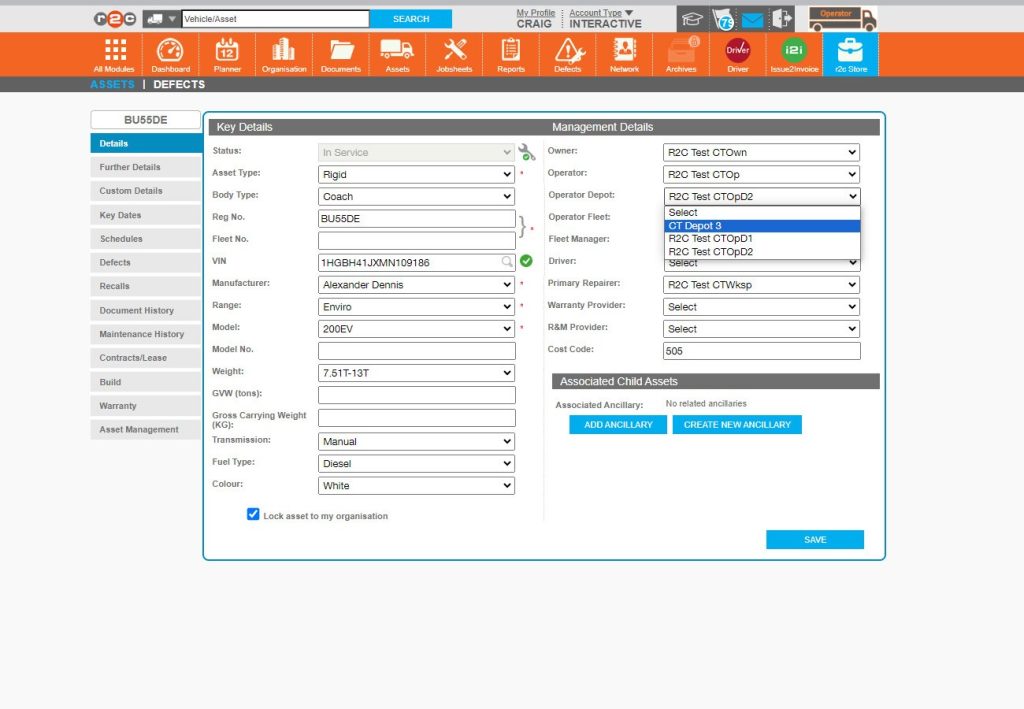
Task: Open the Manufacturer dropdown
Action: (x=416, y=284)
